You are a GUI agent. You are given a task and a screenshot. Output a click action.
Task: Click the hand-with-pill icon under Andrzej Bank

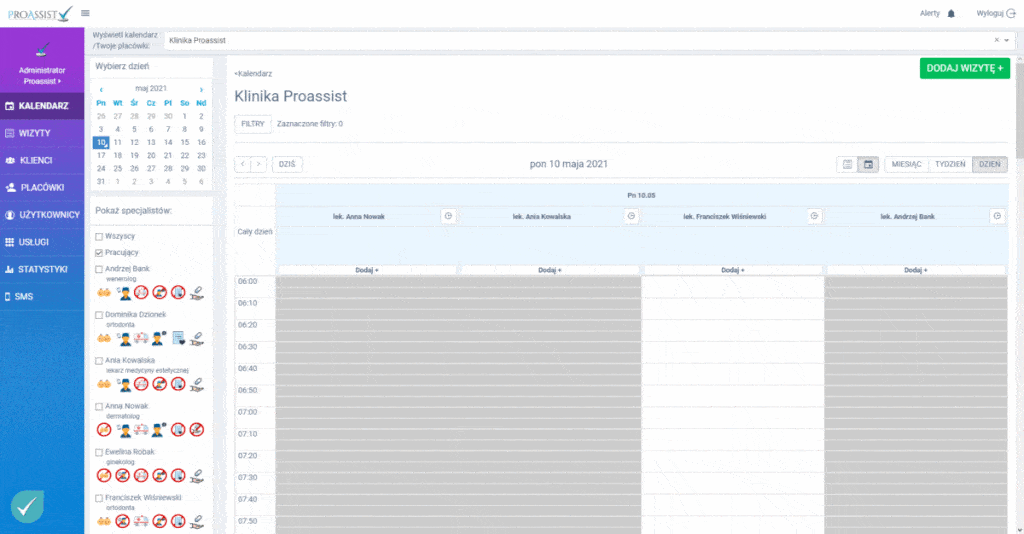[197, 292]
